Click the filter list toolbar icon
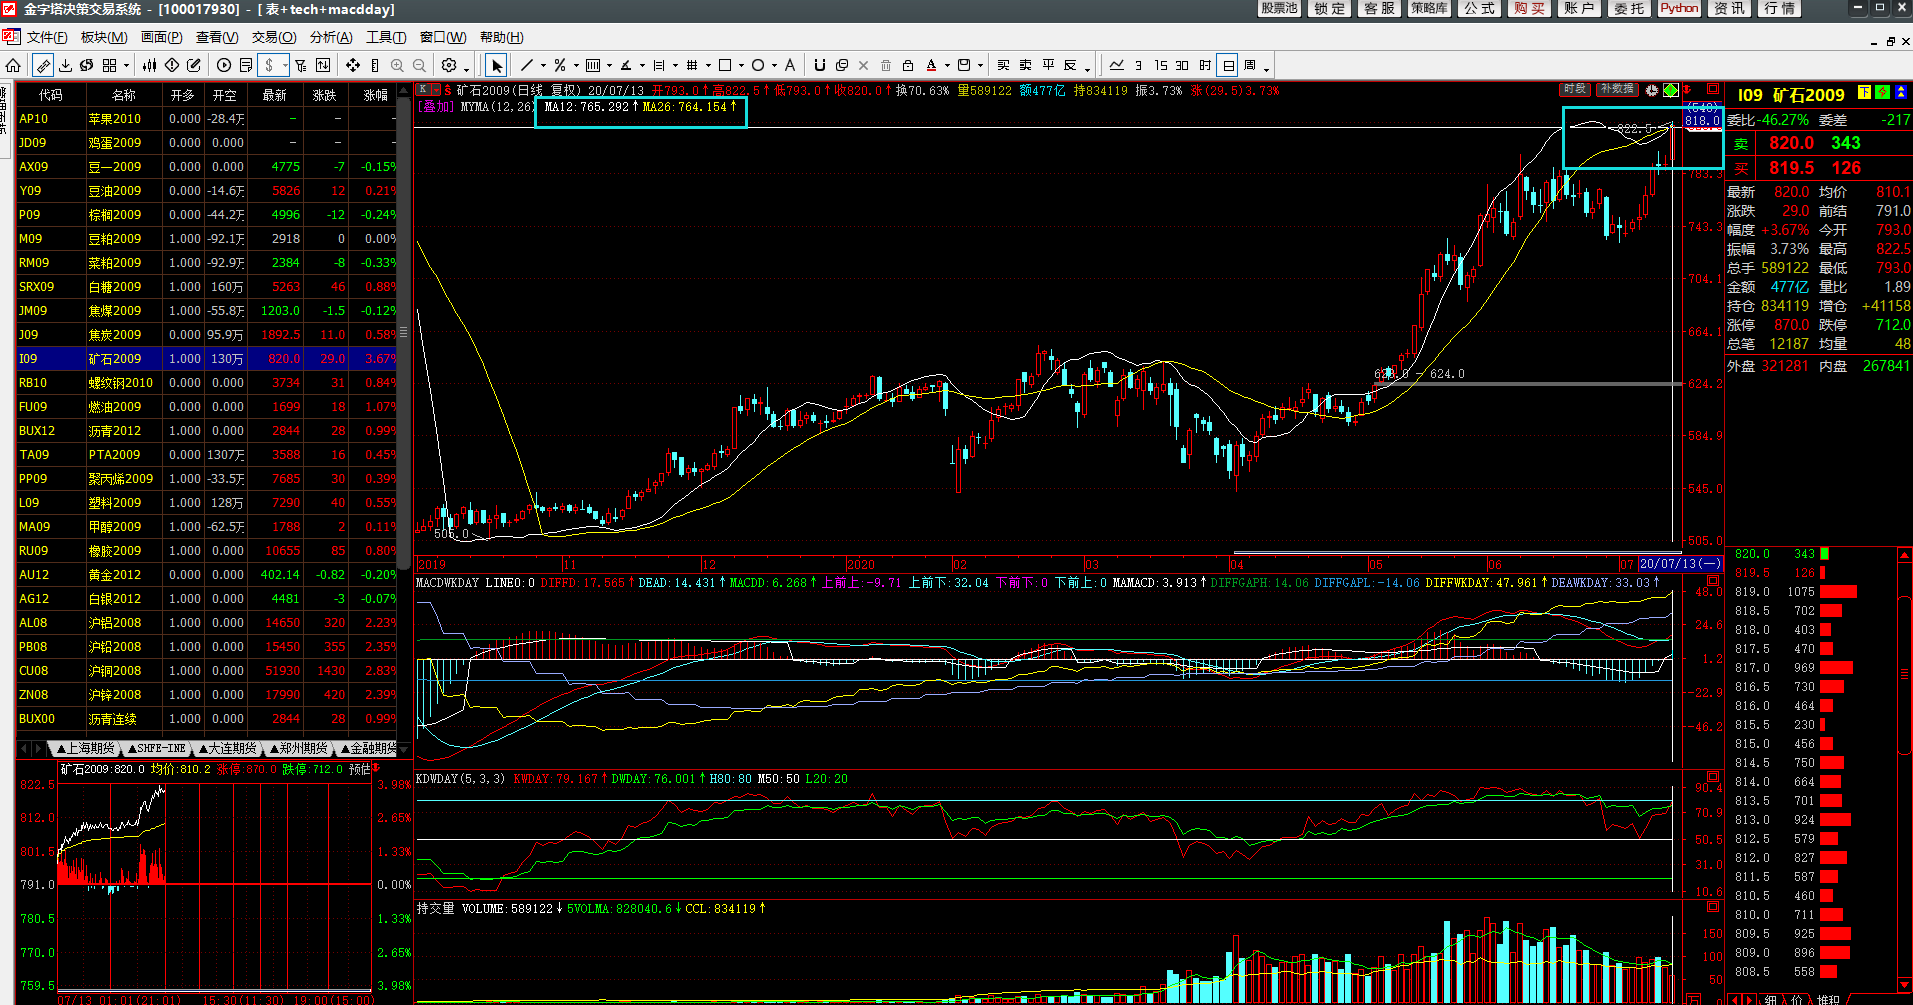1913x1005 pixels. 301,65
